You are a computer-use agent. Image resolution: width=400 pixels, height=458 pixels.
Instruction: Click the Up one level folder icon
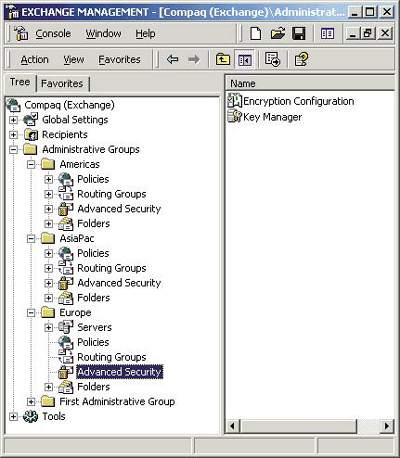click(x=223, y=60)
